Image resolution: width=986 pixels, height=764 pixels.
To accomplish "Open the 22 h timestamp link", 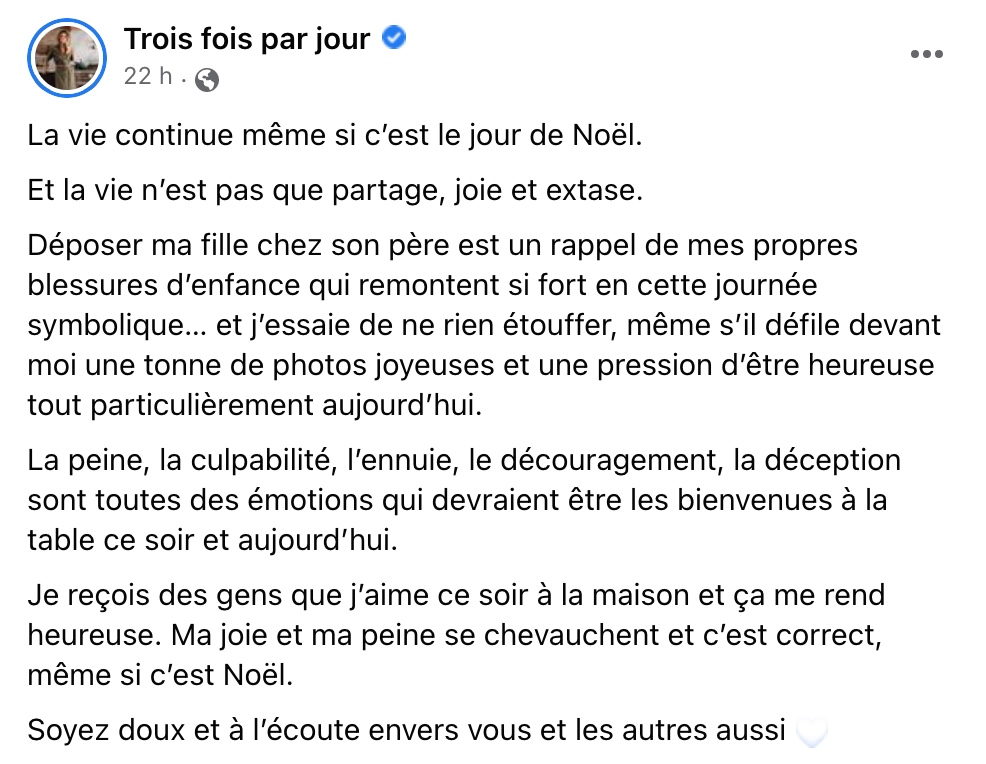I will coord(148,76).
